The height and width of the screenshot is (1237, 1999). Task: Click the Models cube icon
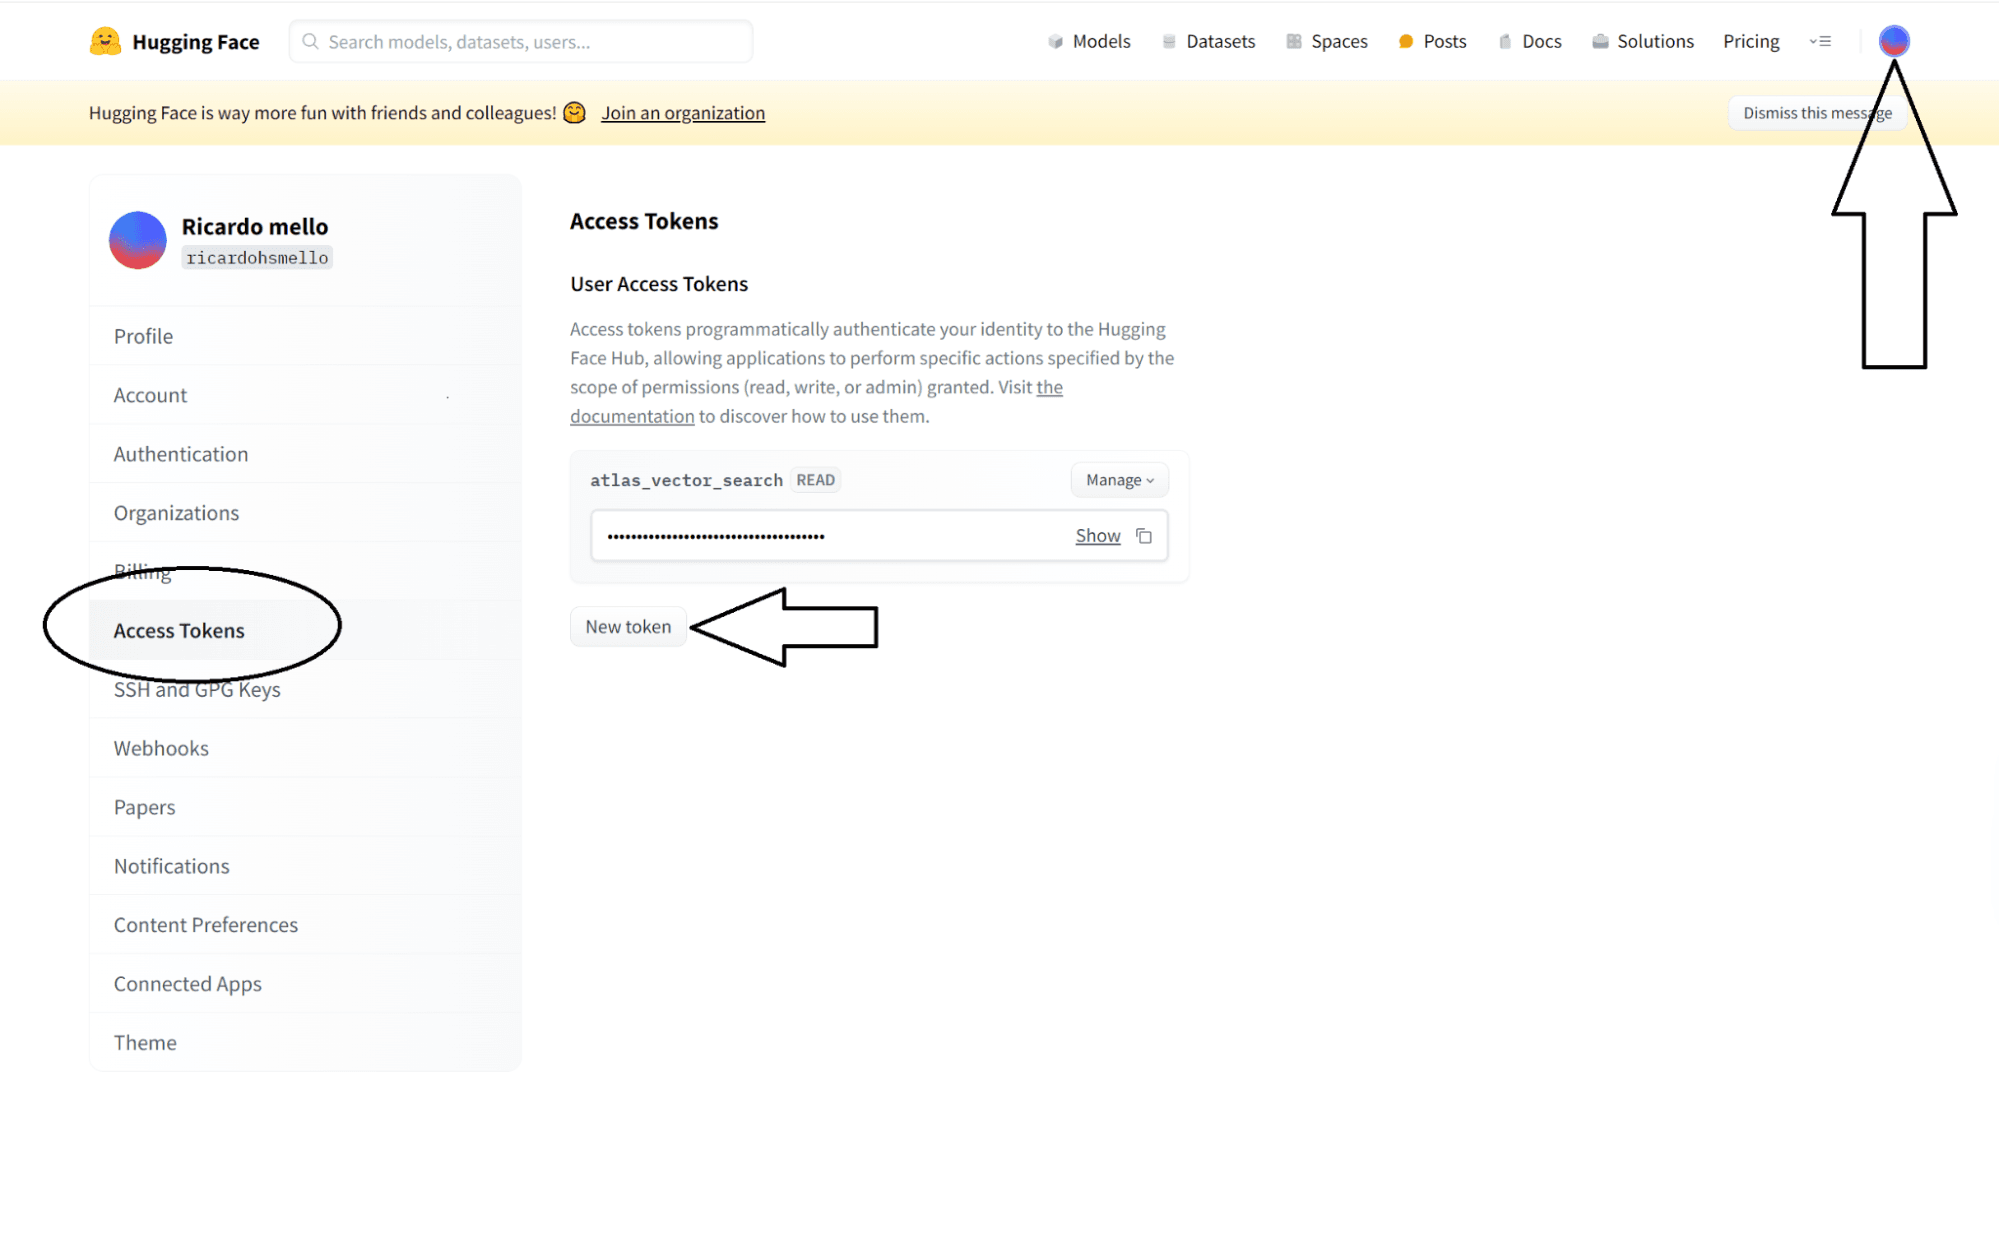click(x=1055, y=41)
